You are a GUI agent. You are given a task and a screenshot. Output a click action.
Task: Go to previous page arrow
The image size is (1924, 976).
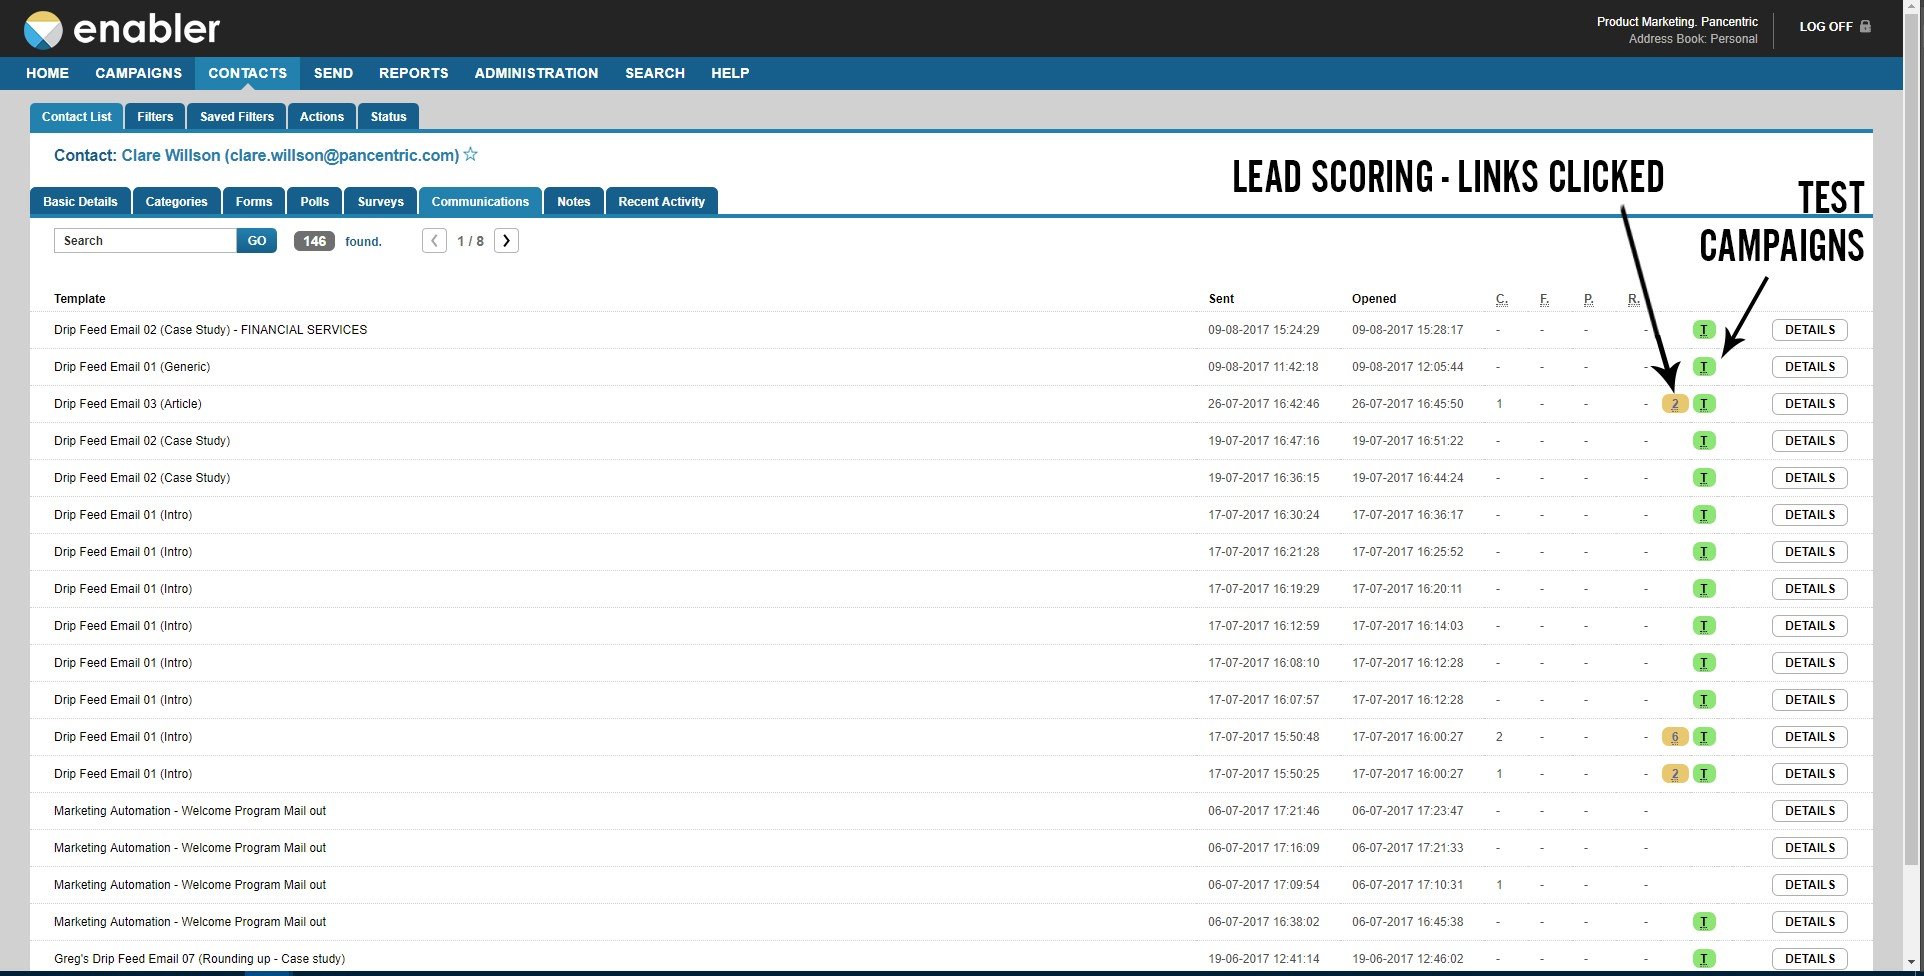click(x=434, y=241)
